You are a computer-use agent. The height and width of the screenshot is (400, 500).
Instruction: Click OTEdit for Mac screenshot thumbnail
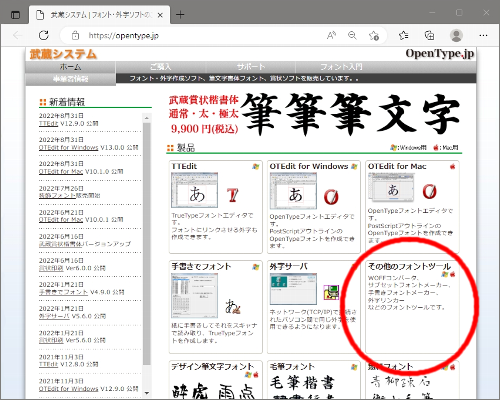coord(391,187)
